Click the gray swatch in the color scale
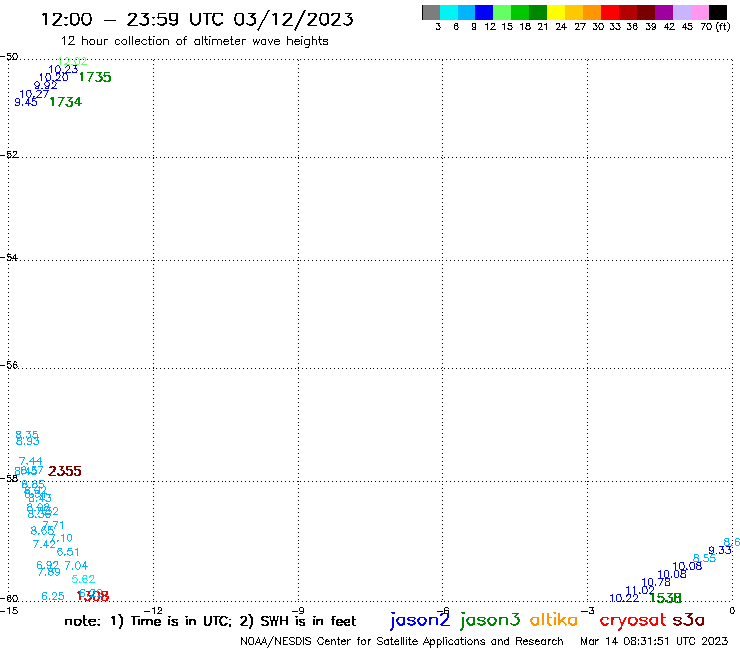The width and height of the screenshot is (740, 650). tap(431, 12)
